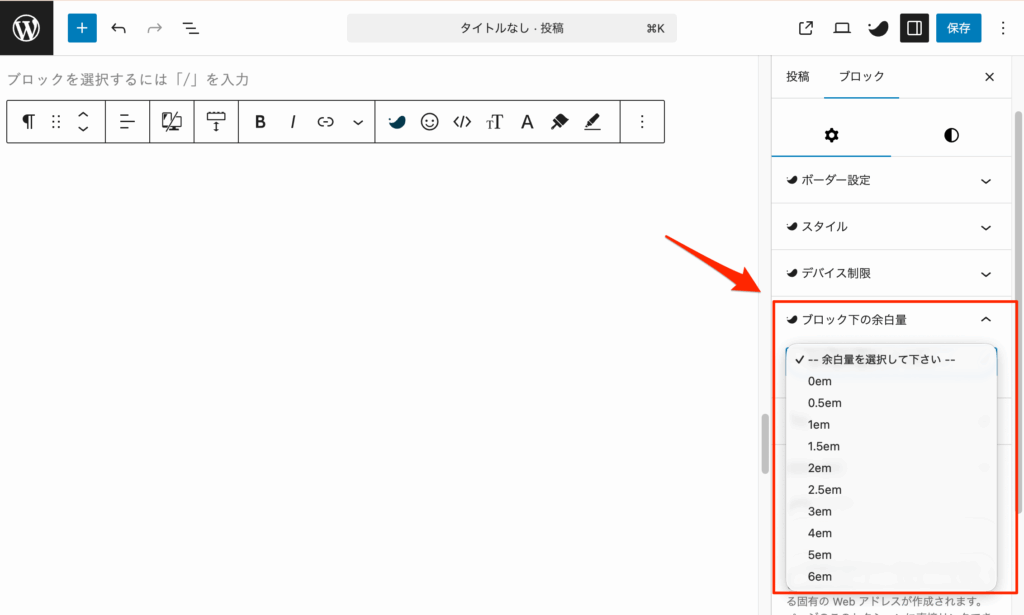Choose 6em from the margin dropdown
The height and width of the screenshot is (615, 1024).
(x=819, y=577)
